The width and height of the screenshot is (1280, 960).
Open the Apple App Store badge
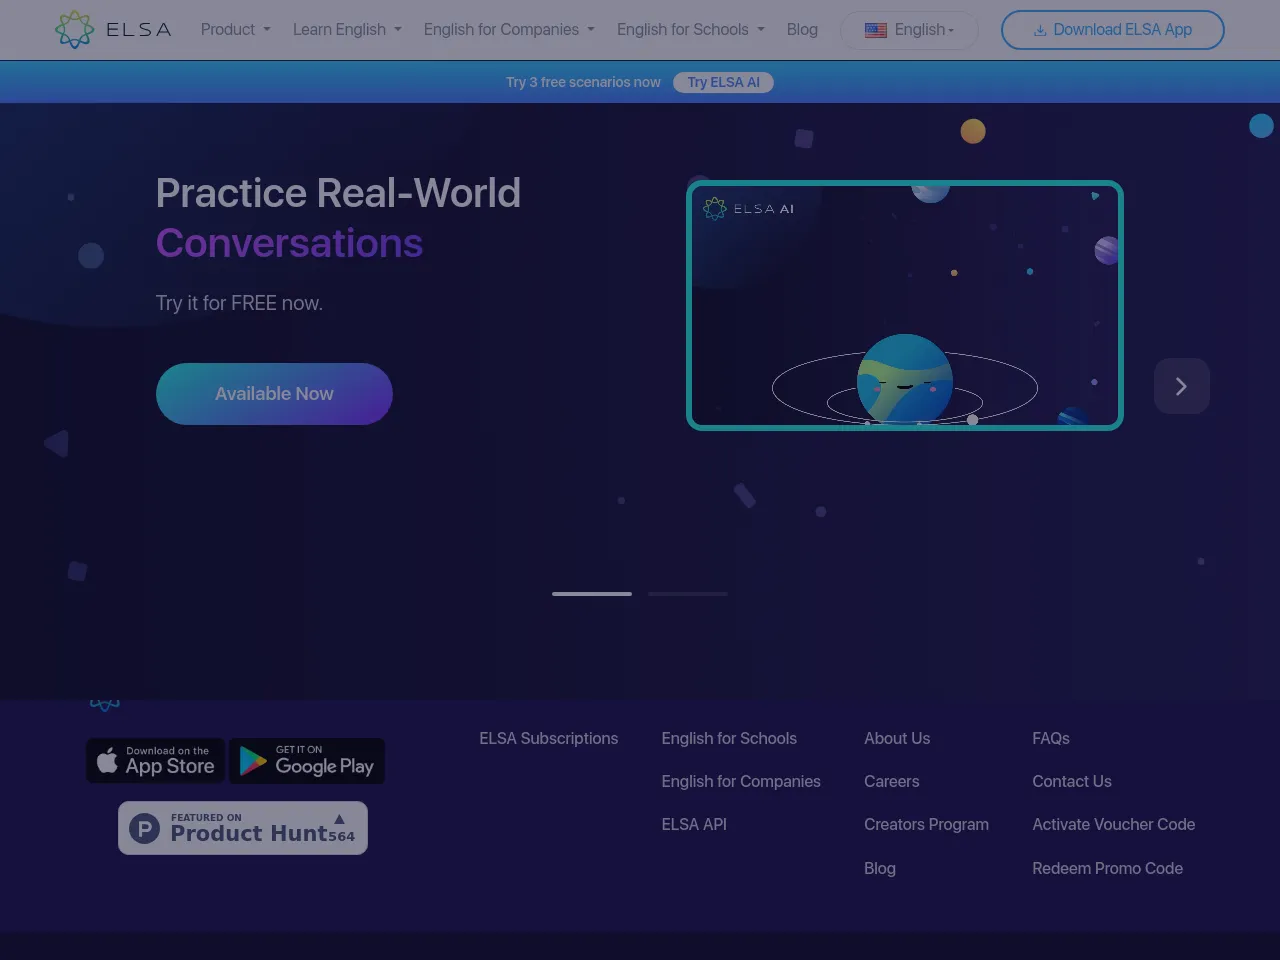[156, 761]
